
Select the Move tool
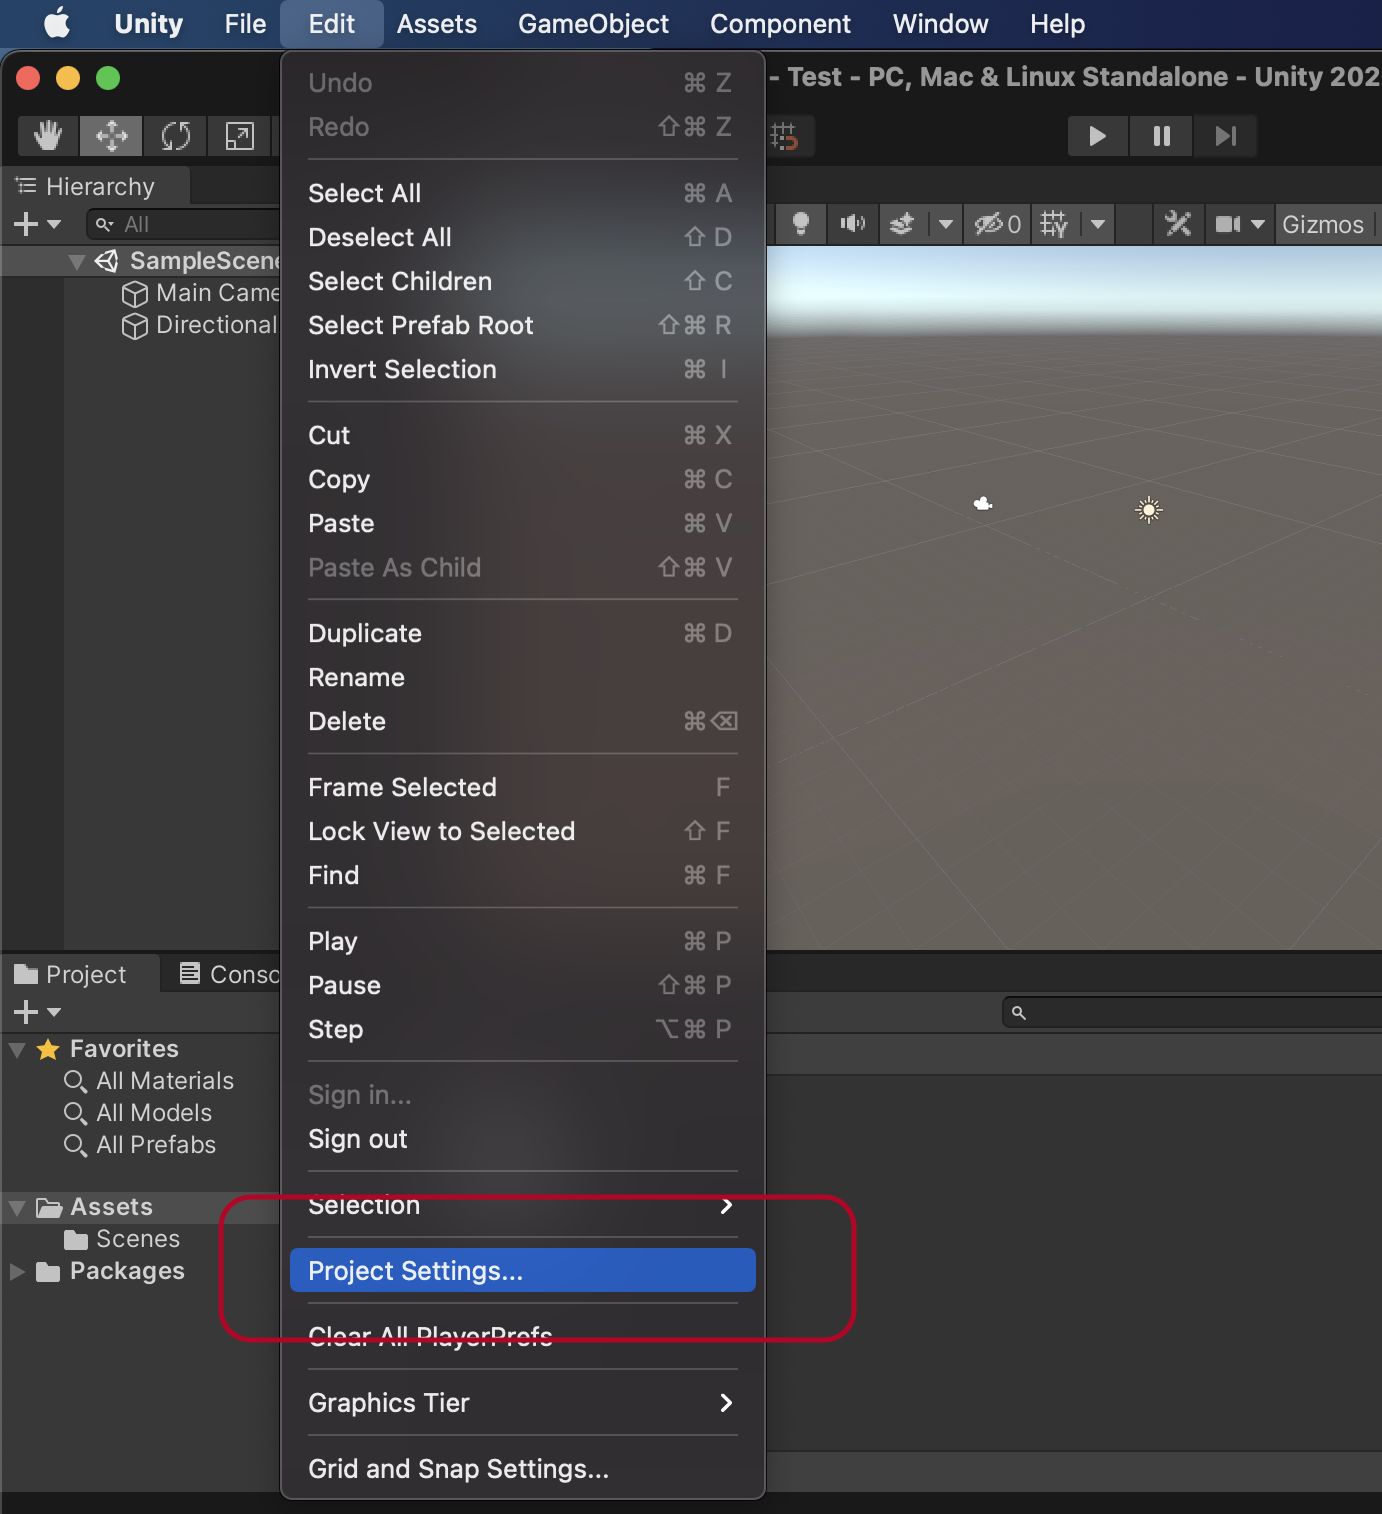coord(111,135)
